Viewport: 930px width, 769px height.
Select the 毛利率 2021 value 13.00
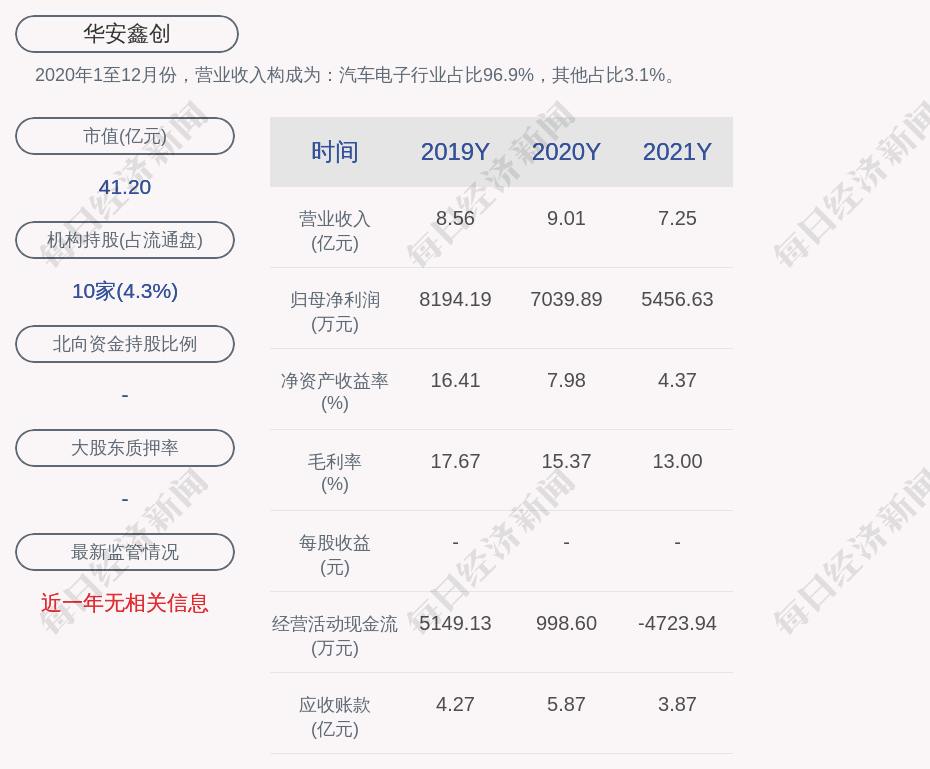[x=677, y=461]
